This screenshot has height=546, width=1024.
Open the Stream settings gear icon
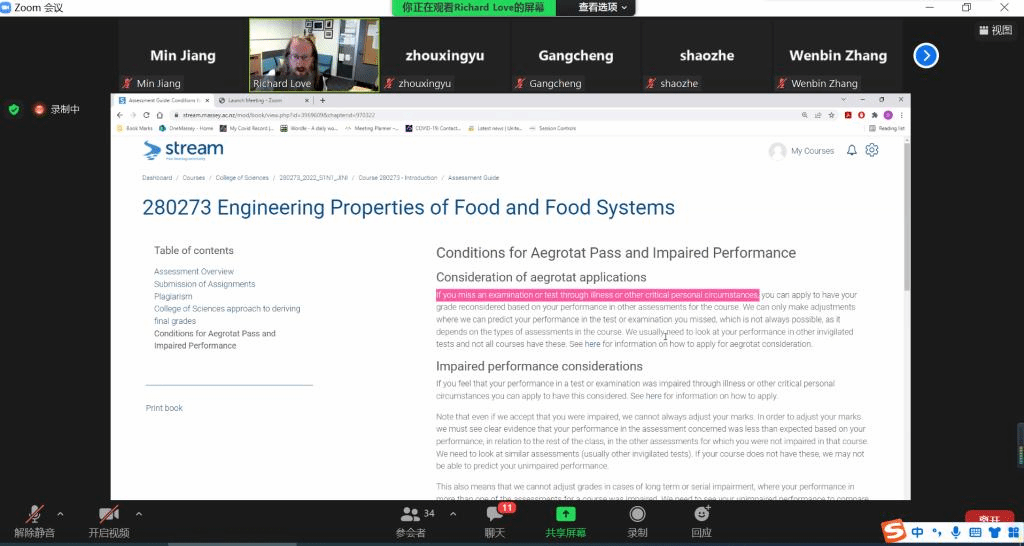click(x=872, y=150)
